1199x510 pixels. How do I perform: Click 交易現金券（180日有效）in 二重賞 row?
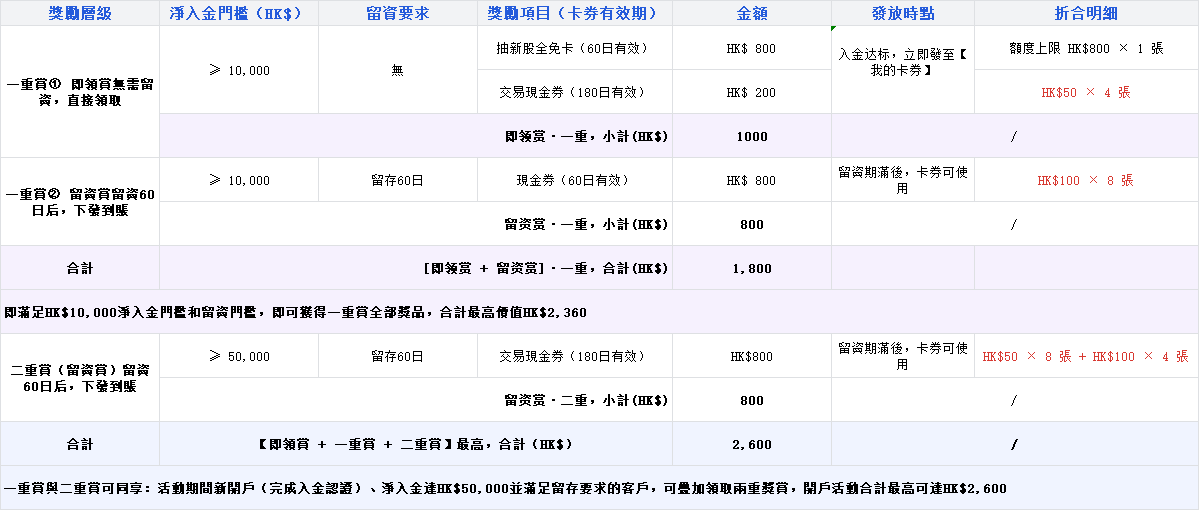point(574,356)
